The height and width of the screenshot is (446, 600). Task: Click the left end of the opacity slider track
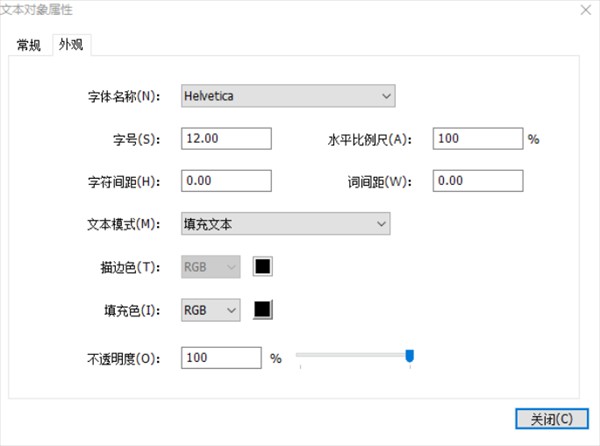[300, 355]
